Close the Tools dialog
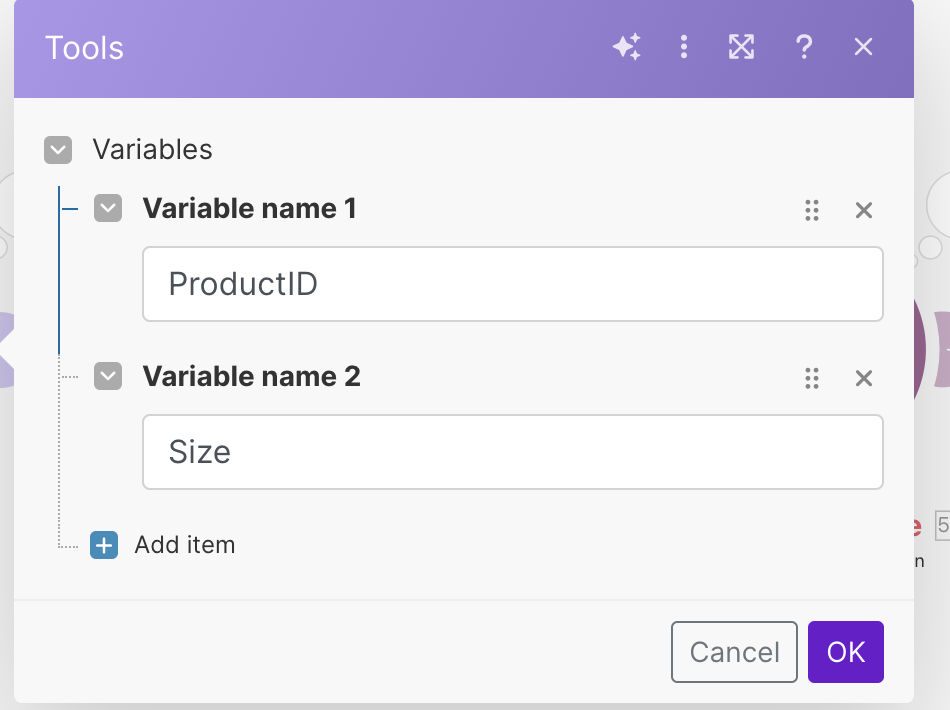Image resolution: width=950 pixels, height=710 pixels. tap(864, 47)
